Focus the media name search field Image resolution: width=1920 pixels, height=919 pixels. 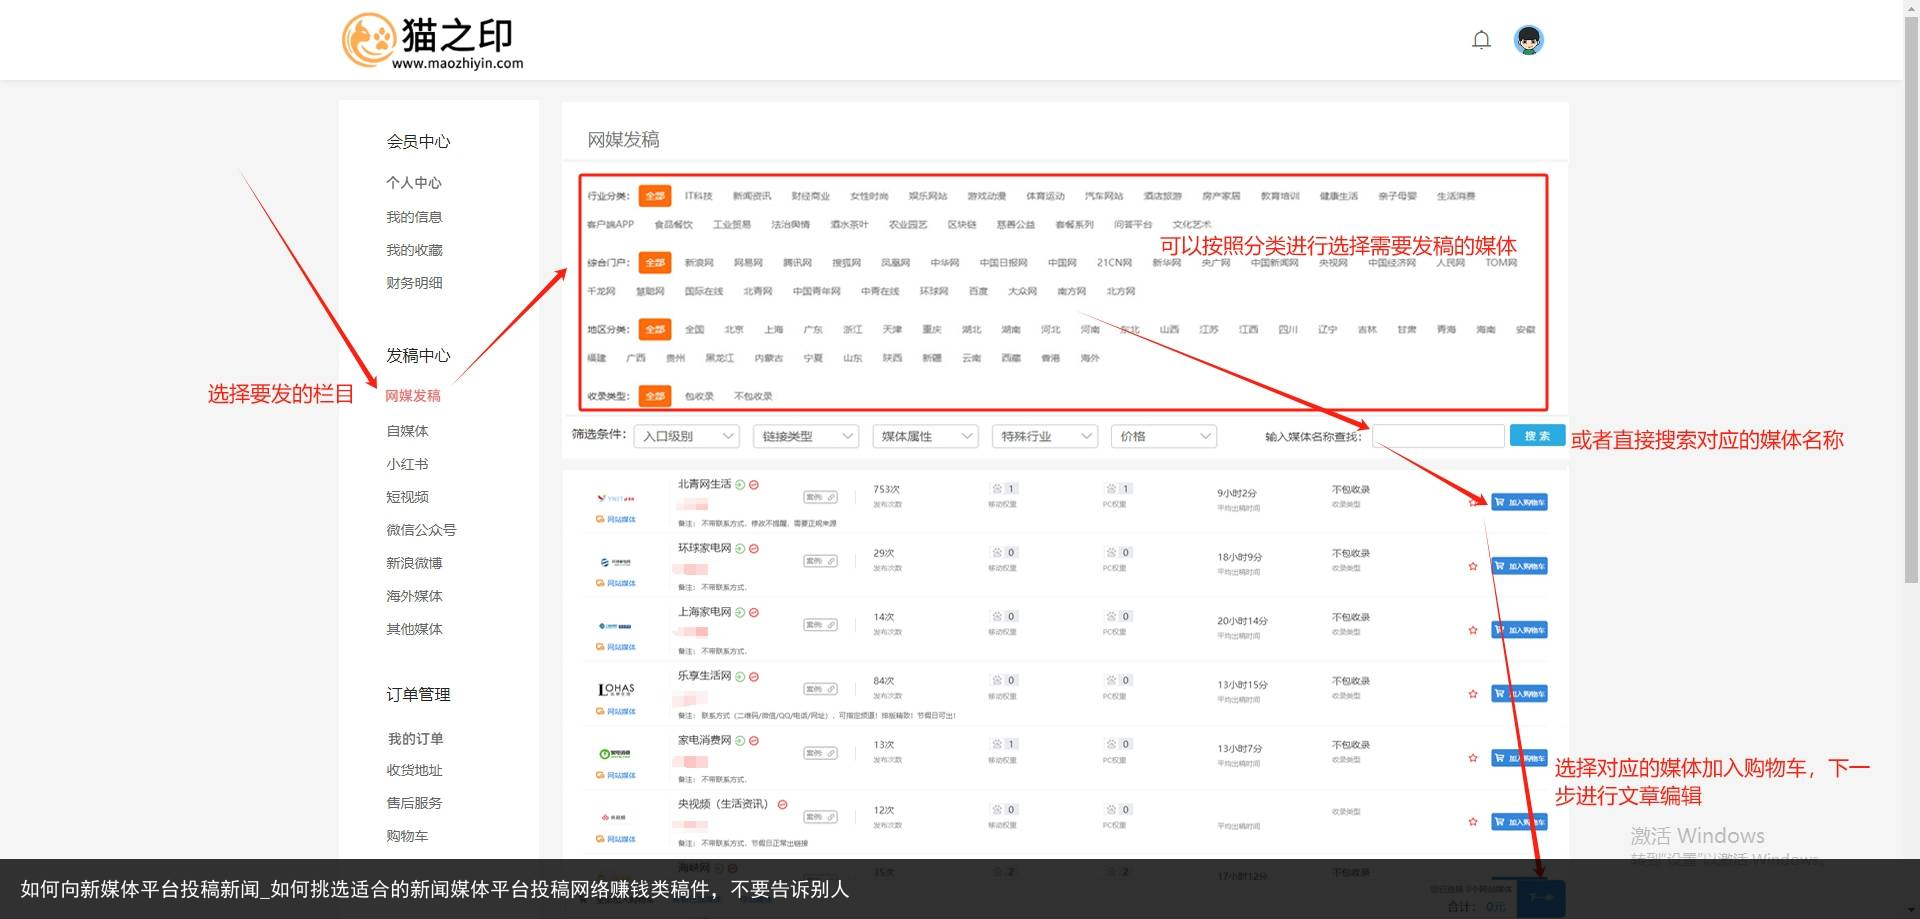click(x=1438, y=436)
